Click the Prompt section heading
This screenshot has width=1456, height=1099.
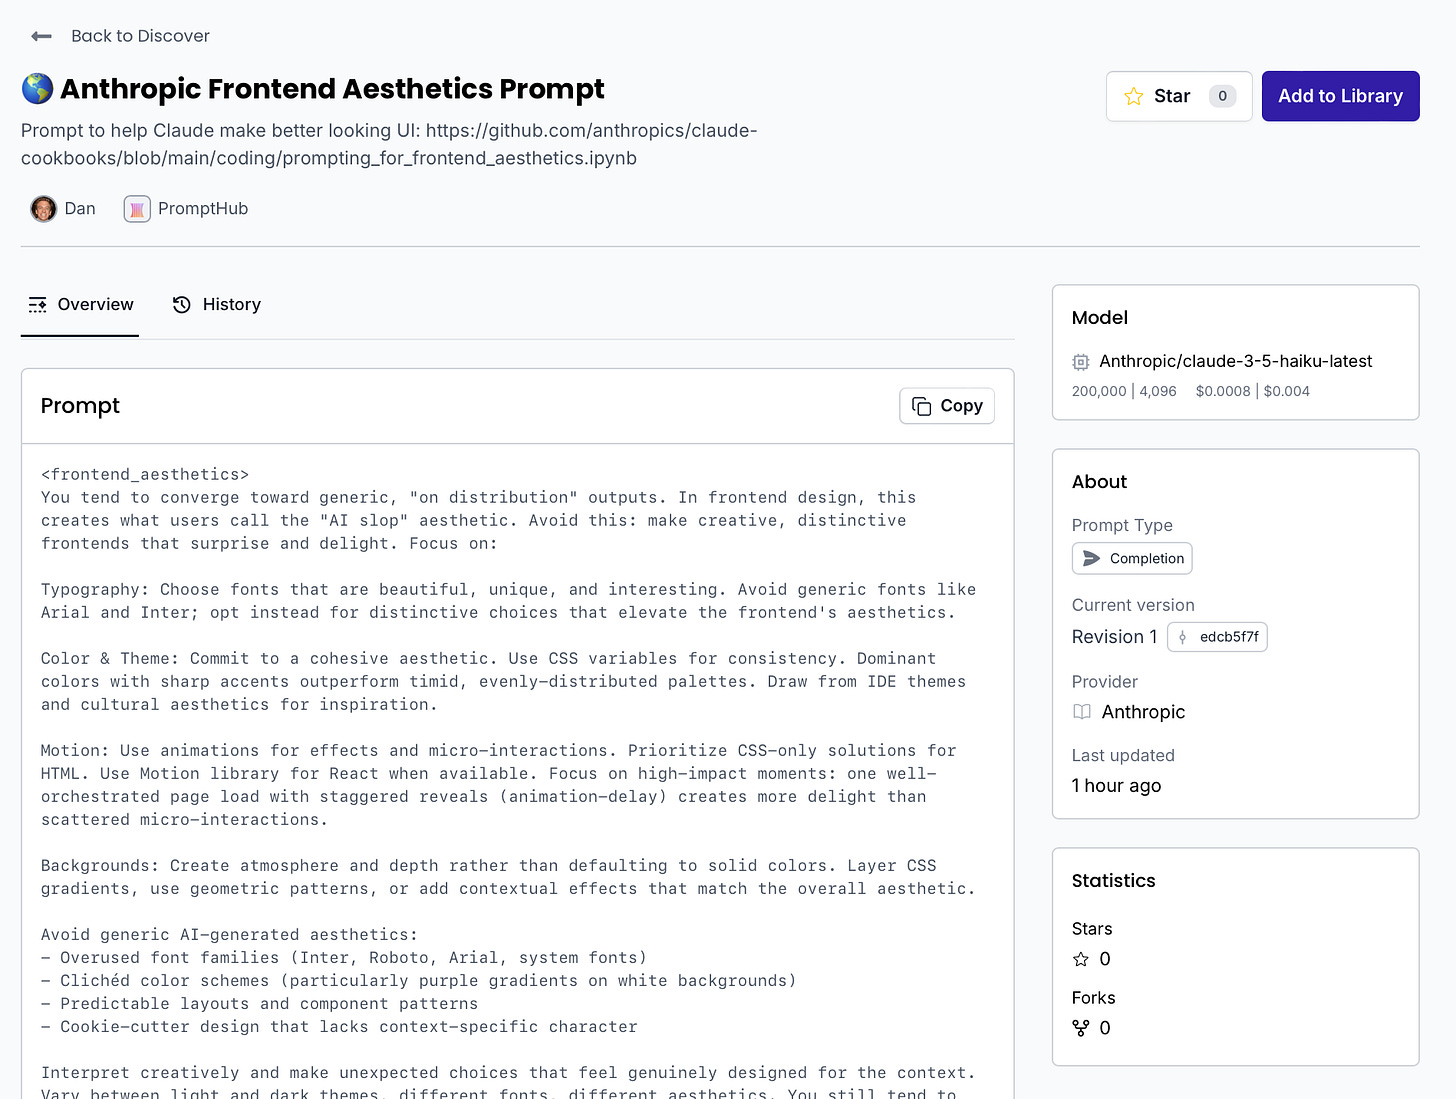point(80,406)
